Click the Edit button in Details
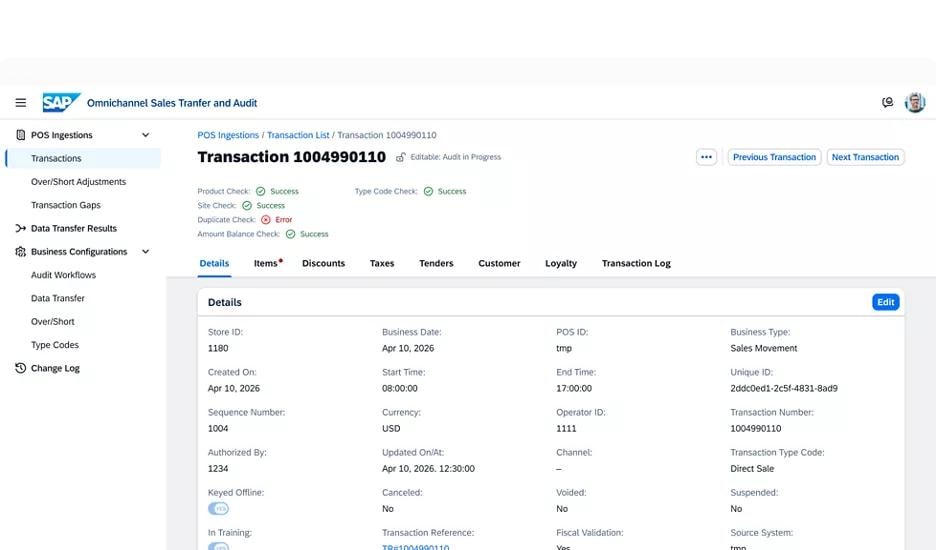This screenshot has height=550, width=936. (x=886, y=302)
